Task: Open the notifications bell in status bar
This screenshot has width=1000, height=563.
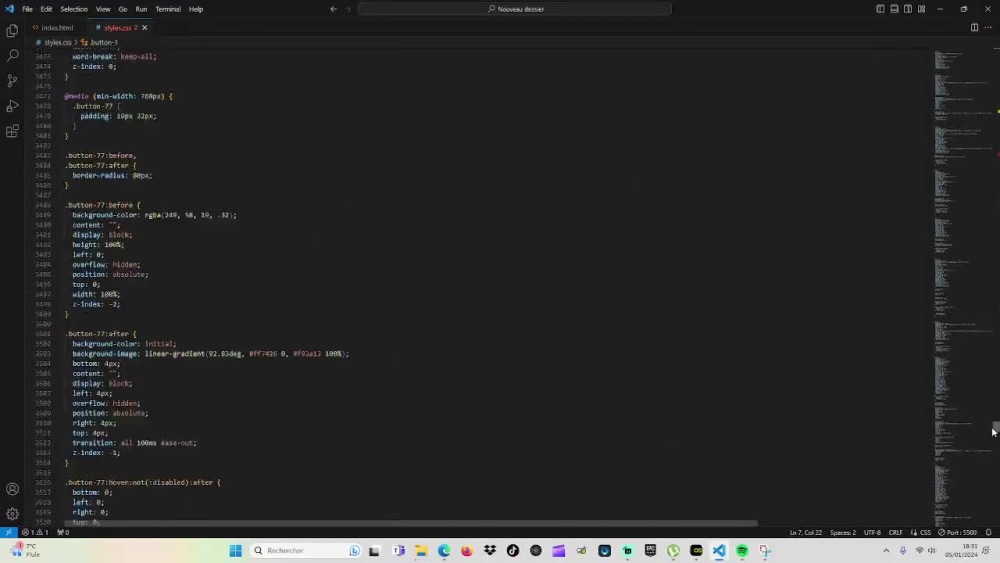Action: click(989, 532)
